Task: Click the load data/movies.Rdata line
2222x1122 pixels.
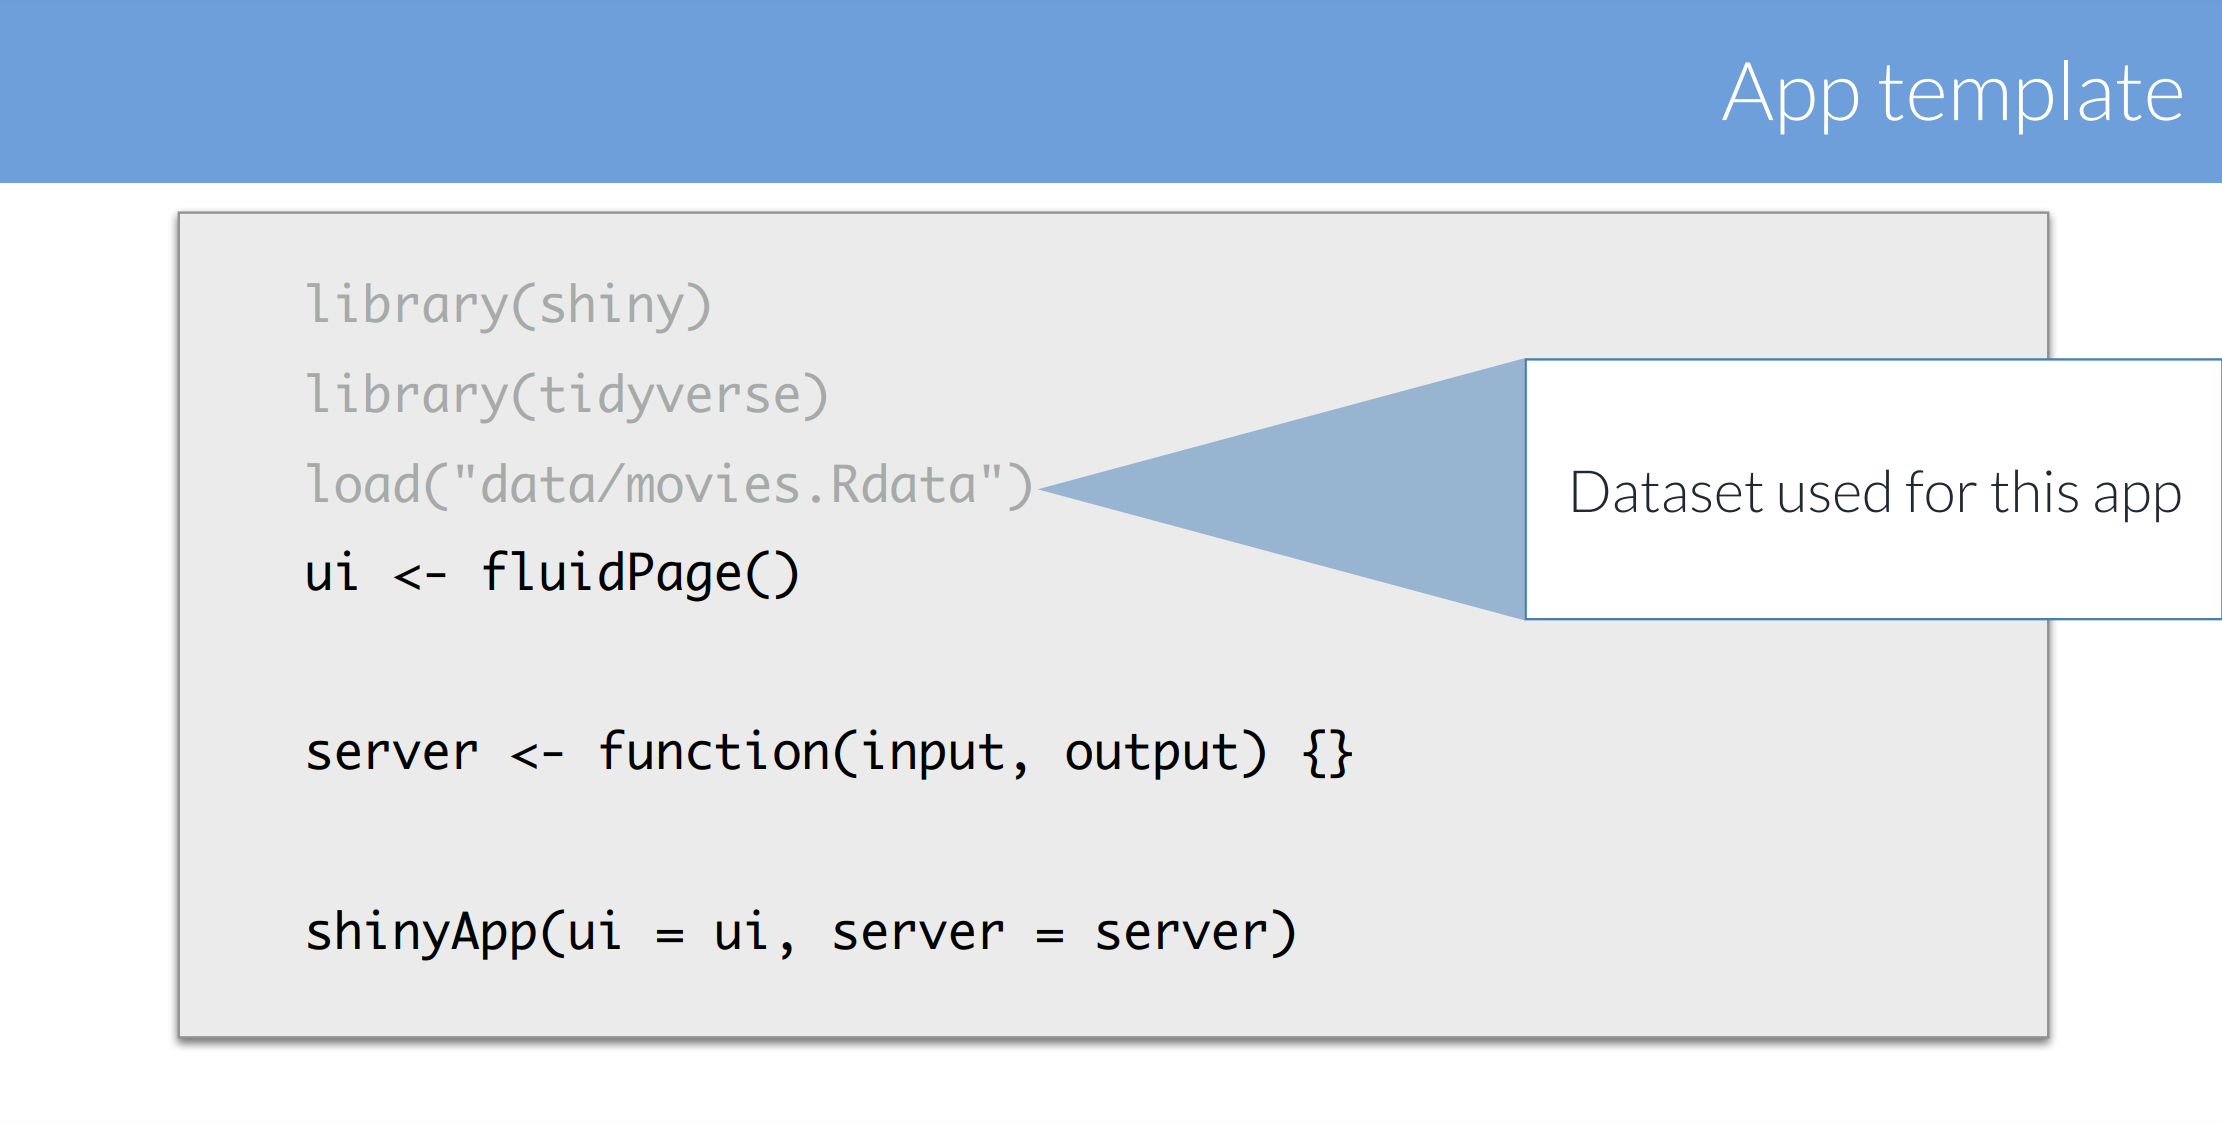Action: pos(668,485)
